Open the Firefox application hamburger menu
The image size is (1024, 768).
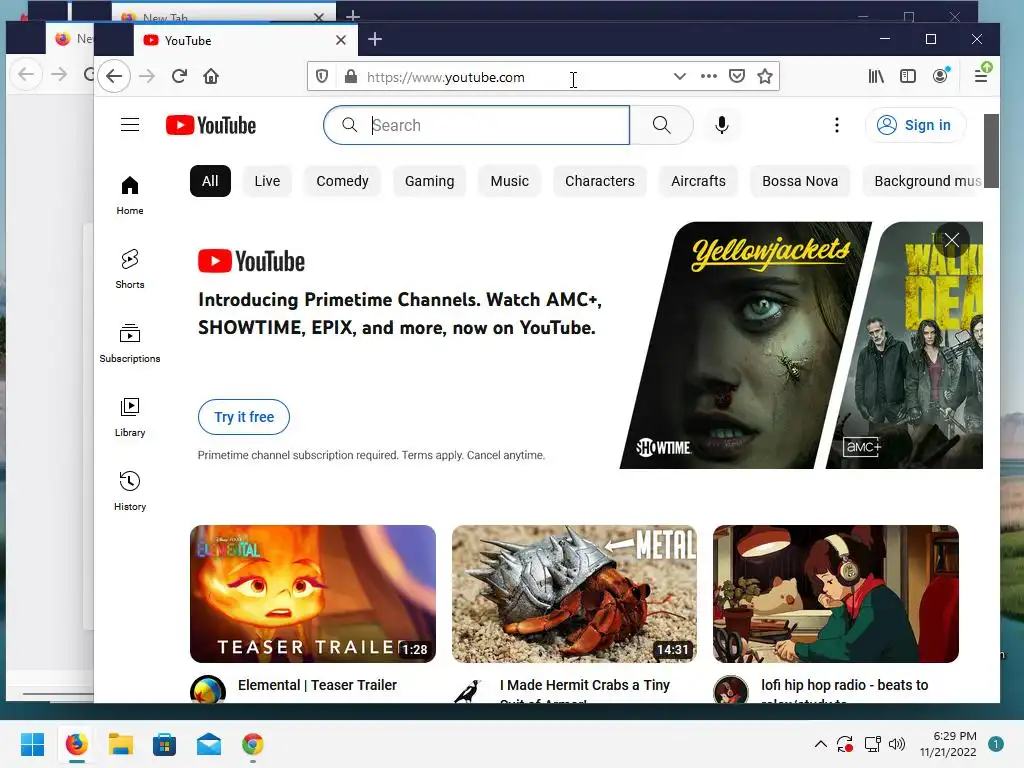981,76
